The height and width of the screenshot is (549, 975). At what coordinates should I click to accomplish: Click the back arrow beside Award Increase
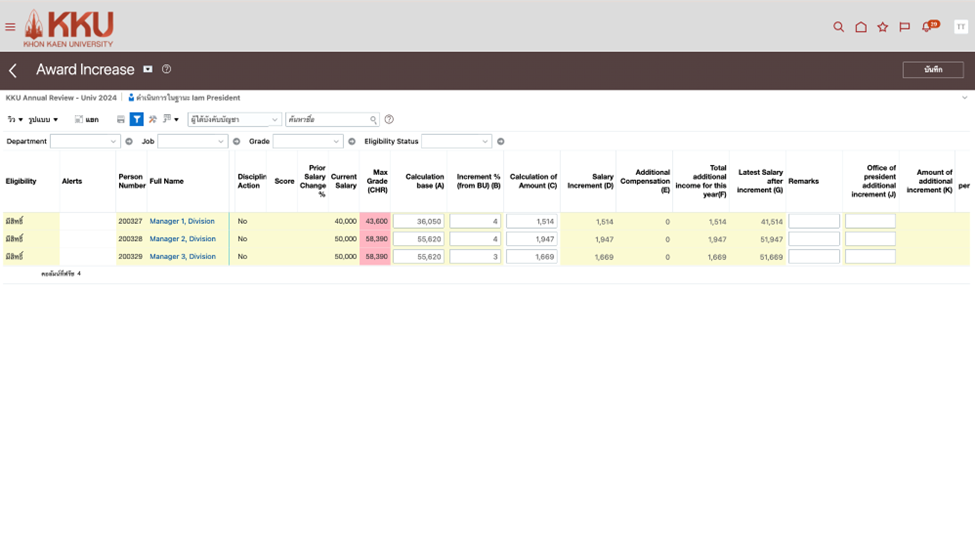[13, 70]
